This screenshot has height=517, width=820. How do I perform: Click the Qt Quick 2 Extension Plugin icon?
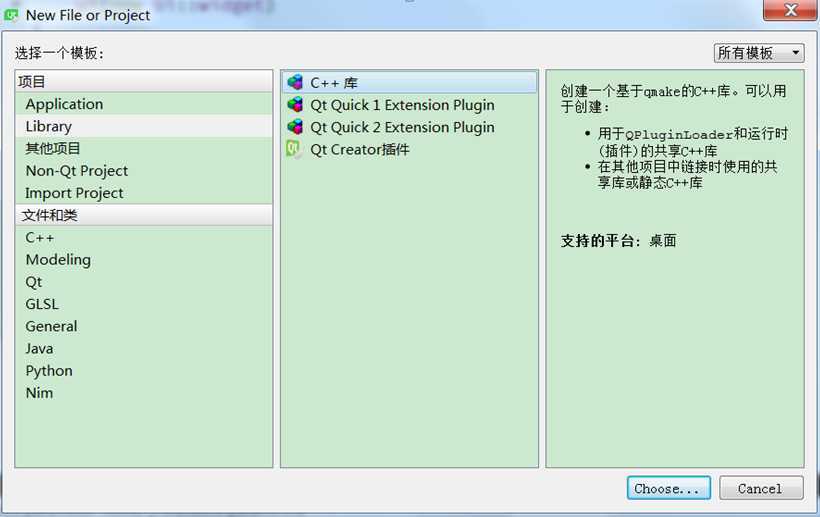pos(295,127)
